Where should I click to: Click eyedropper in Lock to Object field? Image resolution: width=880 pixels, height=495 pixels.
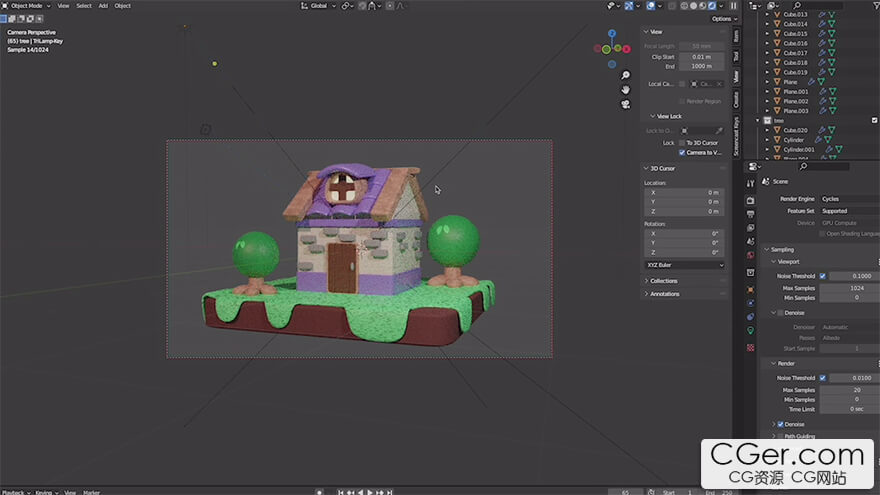tap(719, 131)
